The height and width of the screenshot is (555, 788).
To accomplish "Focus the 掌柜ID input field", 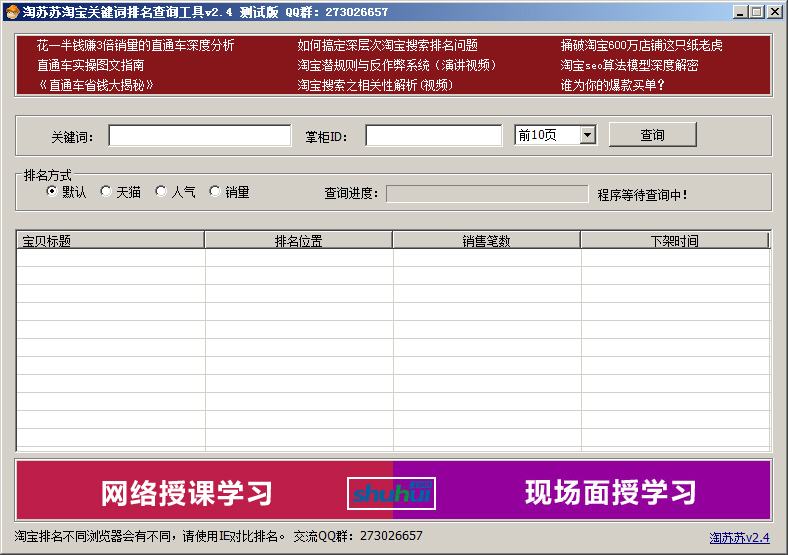I will 434,135.
